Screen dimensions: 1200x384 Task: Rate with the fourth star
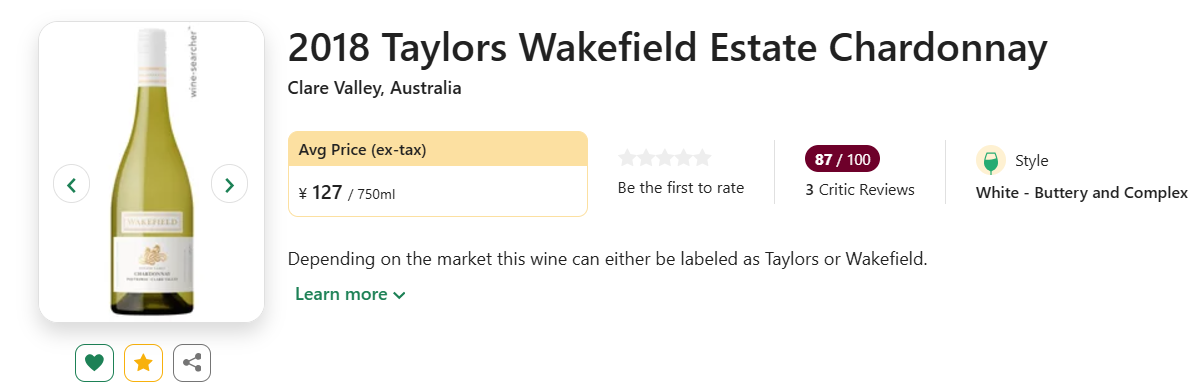(x=684, y=158)
